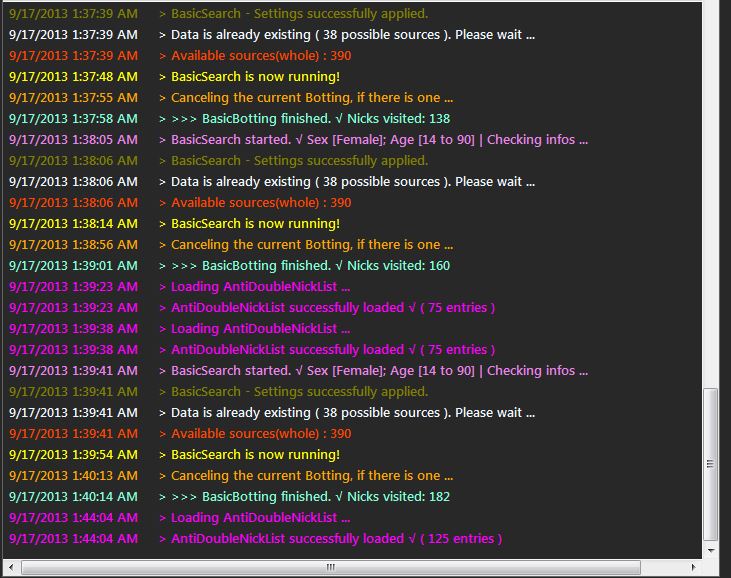The height and width of the screenshot is (578, 731).
Task: Select 'BasicSearch is now running!' at 1:39:54 AM
Action: pyautogui.click(x=174, y=455)
